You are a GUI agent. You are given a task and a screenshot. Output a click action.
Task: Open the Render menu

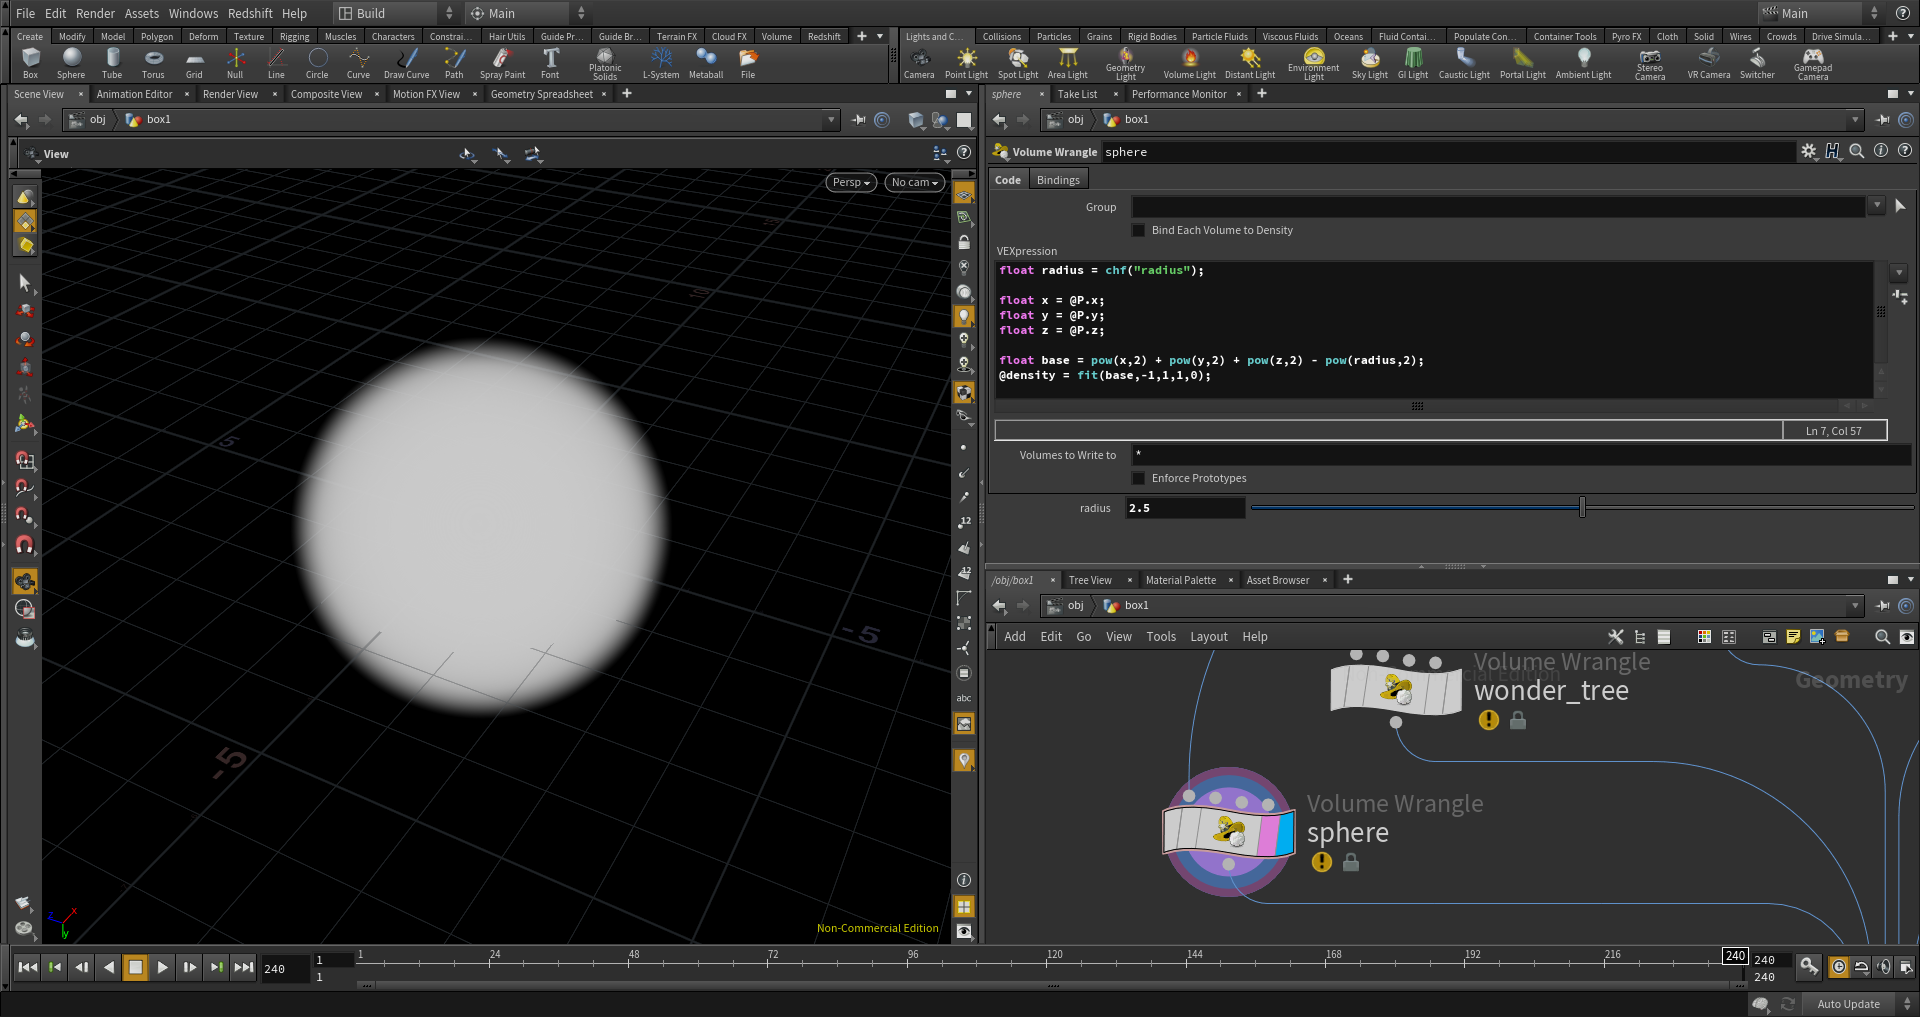pos(95,13)
